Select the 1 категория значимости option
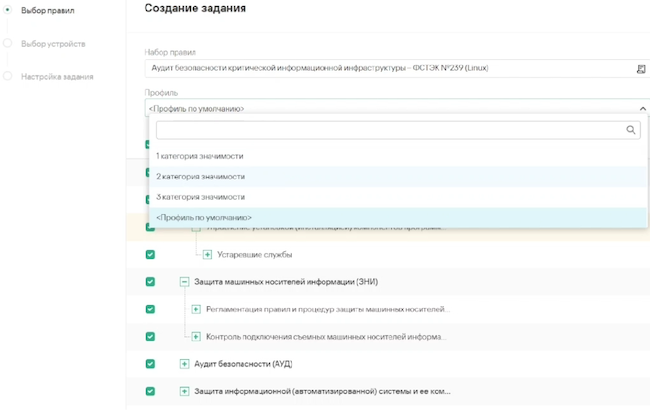Viewport: 650px width, 411px height. (199, 156)
